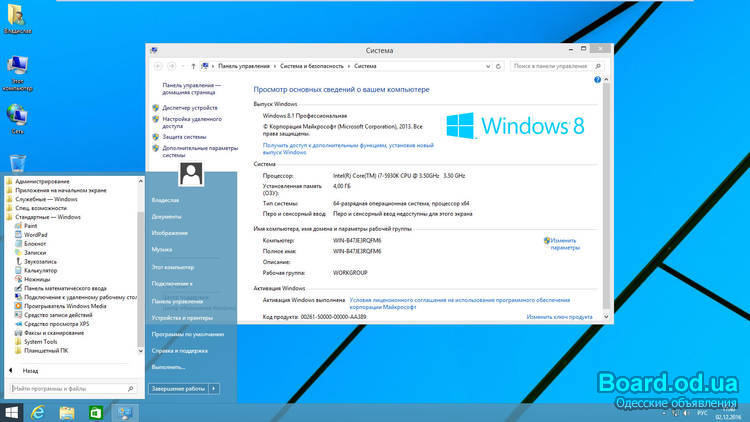This screenshot has width=750, height=422.
Task: Open Документы from start menu right pane
Action: tap(166, 217)
